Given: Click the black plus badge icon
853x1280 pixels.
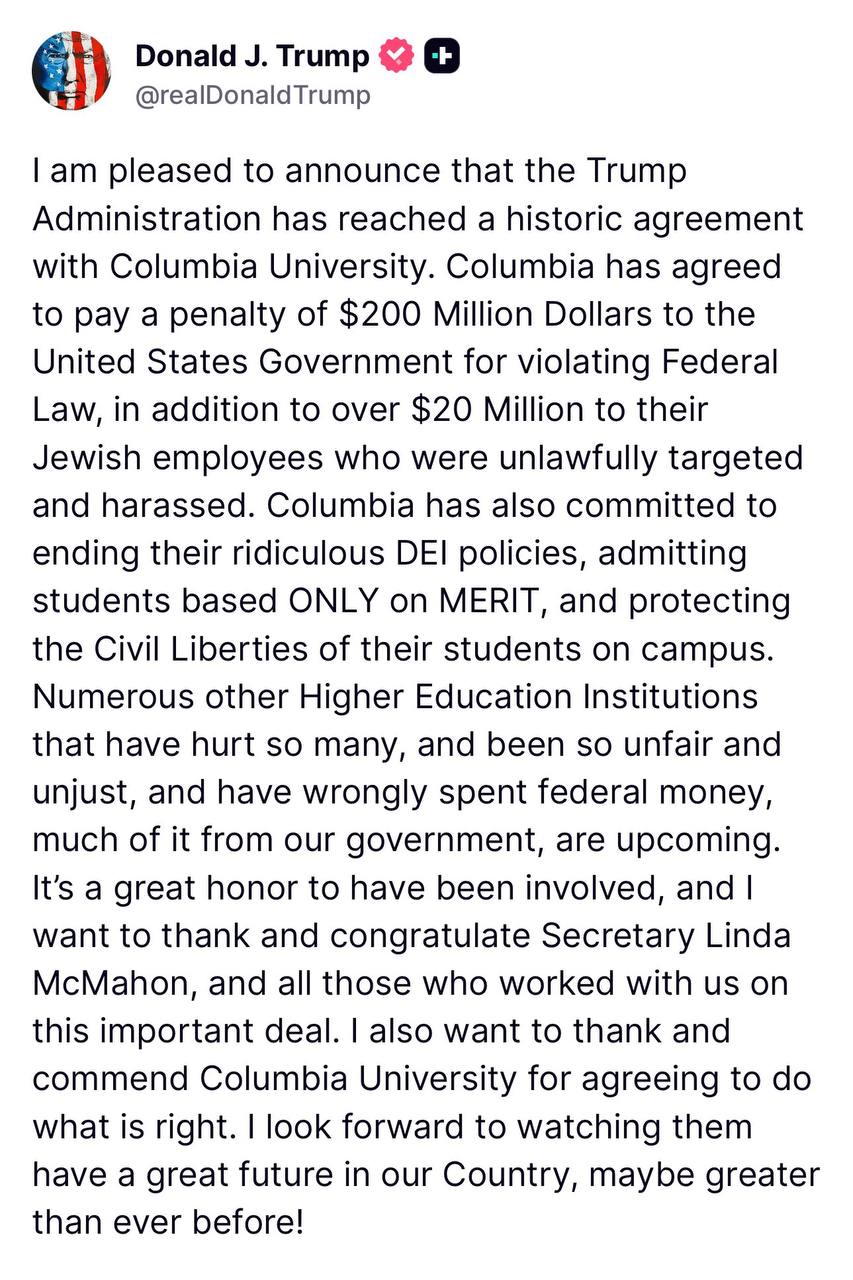Looking at the screenshot, I should point(443,57).
